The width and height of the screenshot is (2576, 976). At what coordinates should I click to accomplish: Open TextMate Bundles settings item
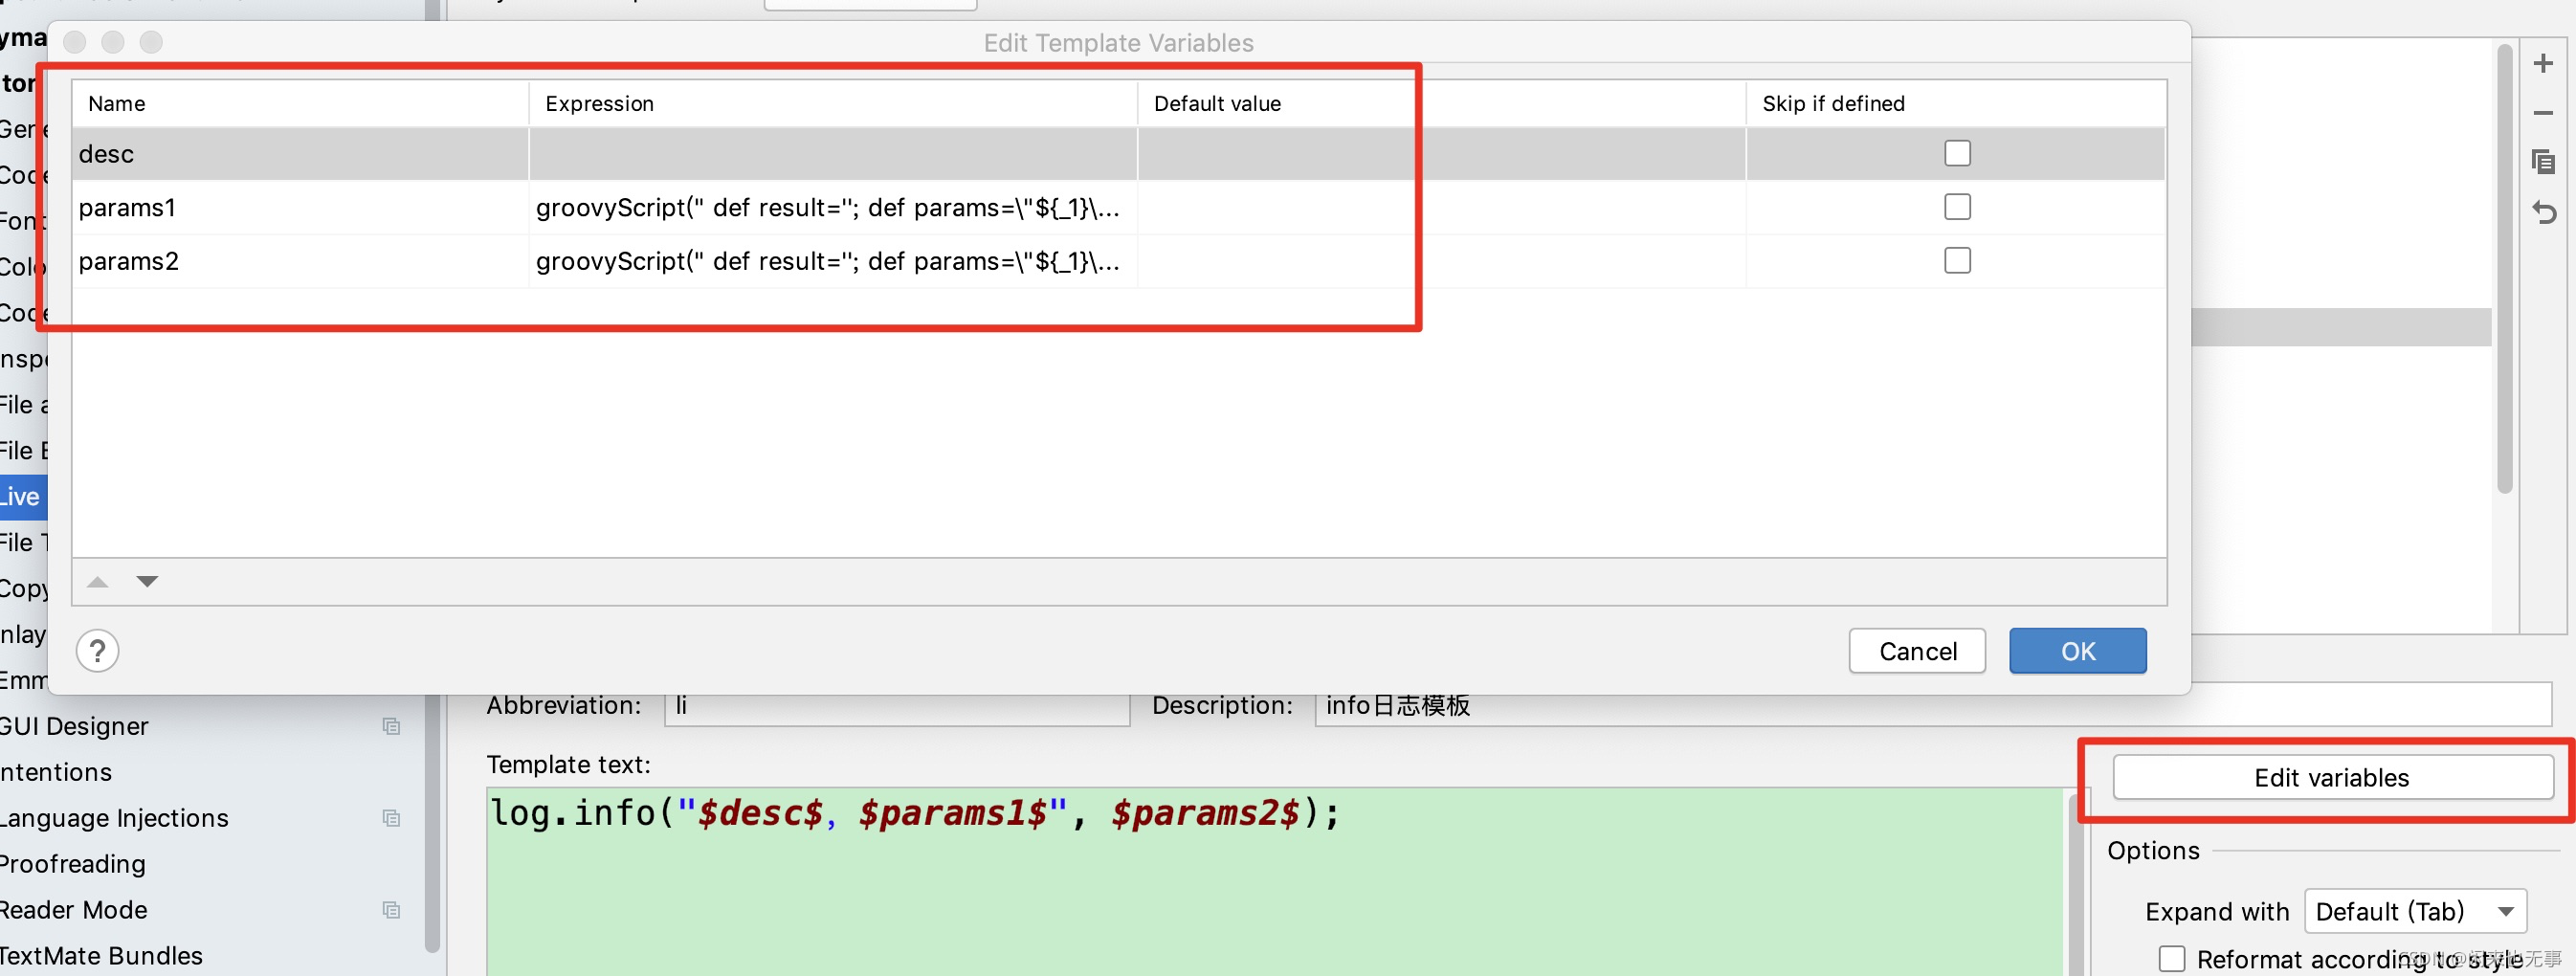click(x=101, y=956)
